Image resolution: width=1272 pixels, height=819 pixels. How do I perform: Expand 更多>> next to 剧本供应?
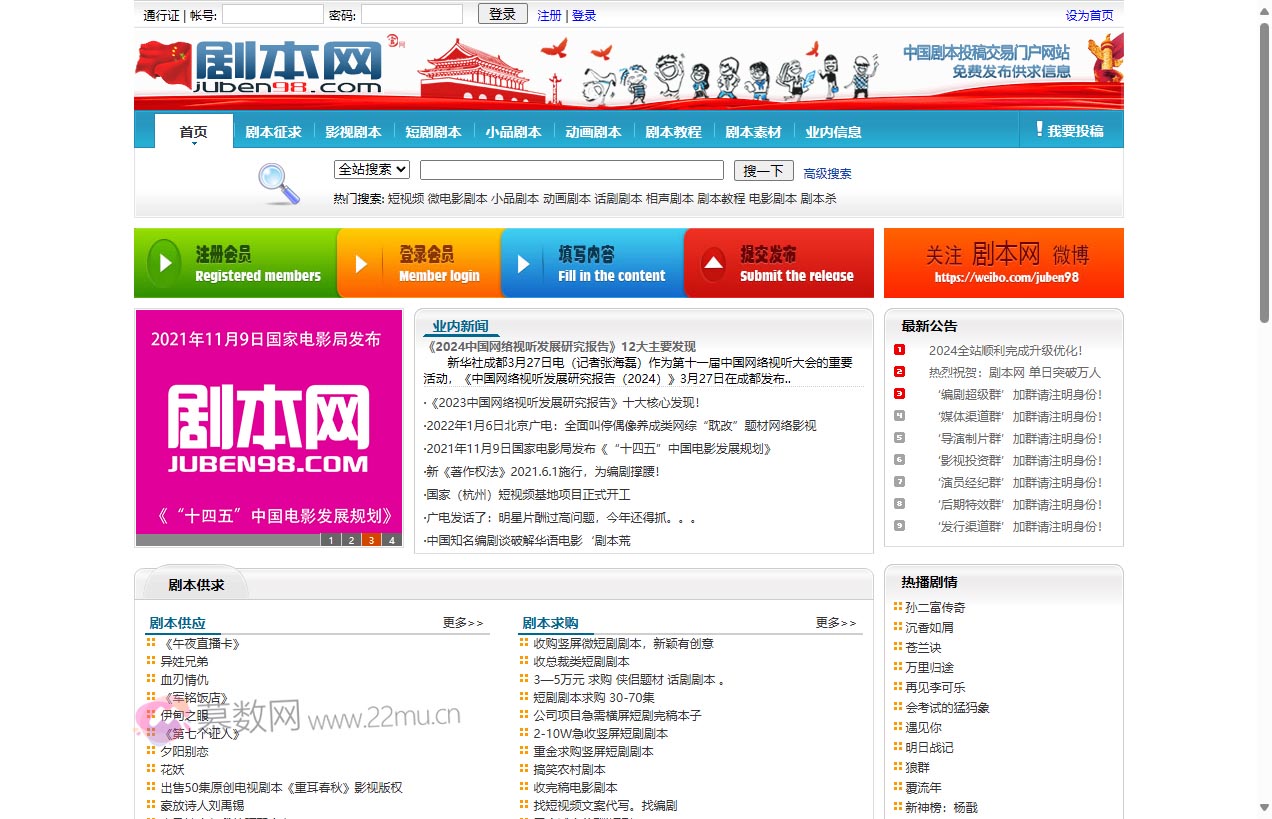coord(463,623)
